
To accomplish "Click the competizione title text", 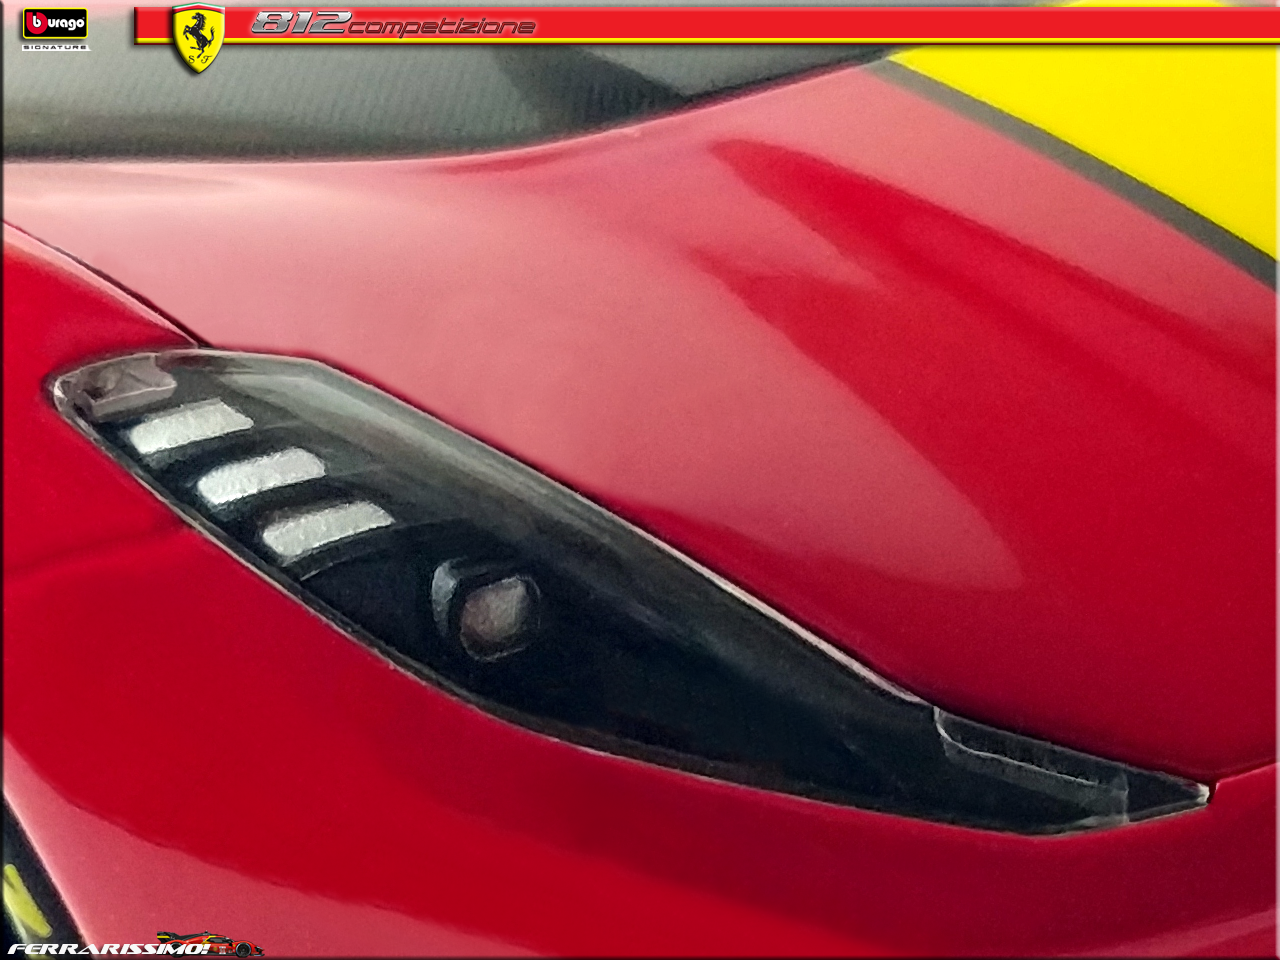I will click(x=441, y=27).
